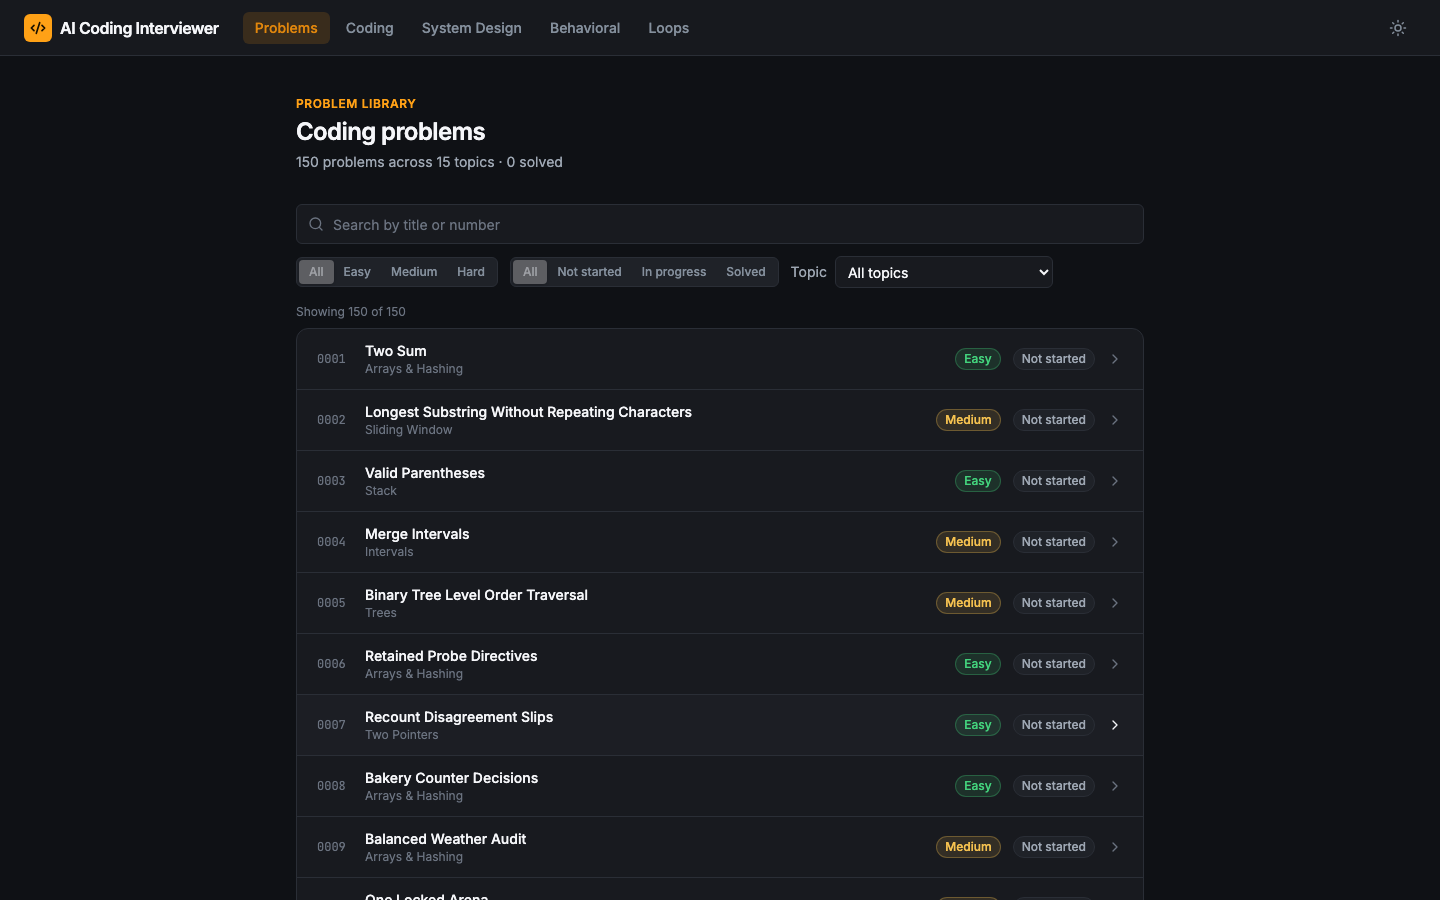Click the AI Coding Interviewer logo icon
1440x900 pixels.
point(38,28)
